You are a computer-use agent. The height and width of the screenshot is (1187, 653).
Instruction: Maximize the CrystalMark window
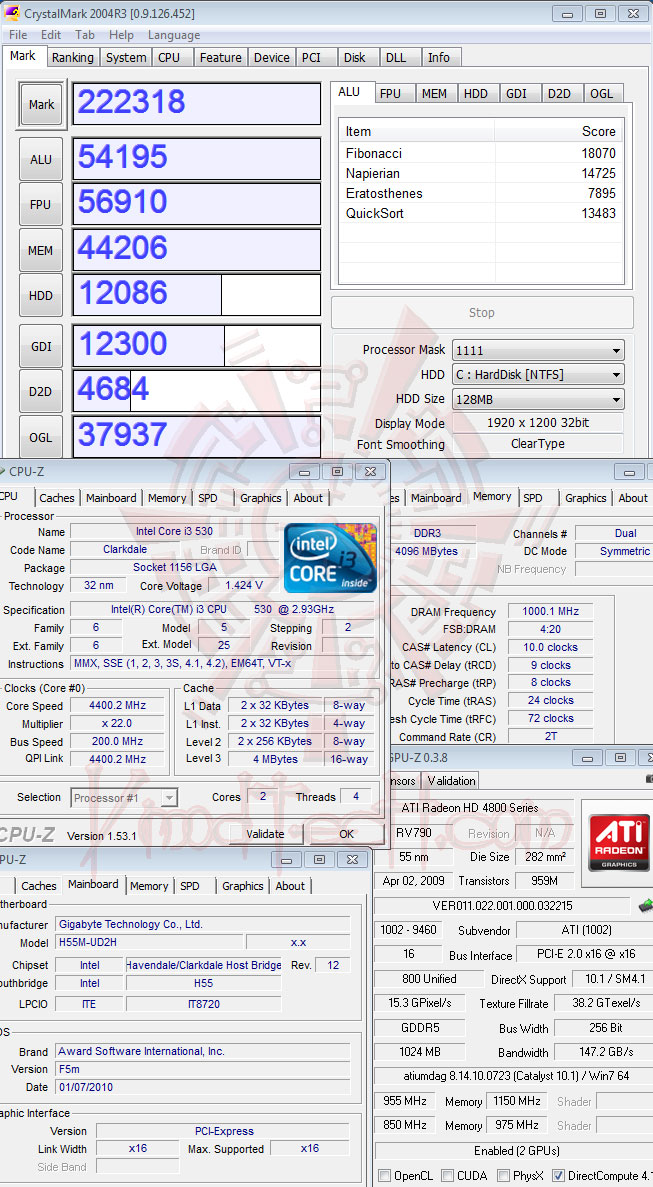point(600,14)
